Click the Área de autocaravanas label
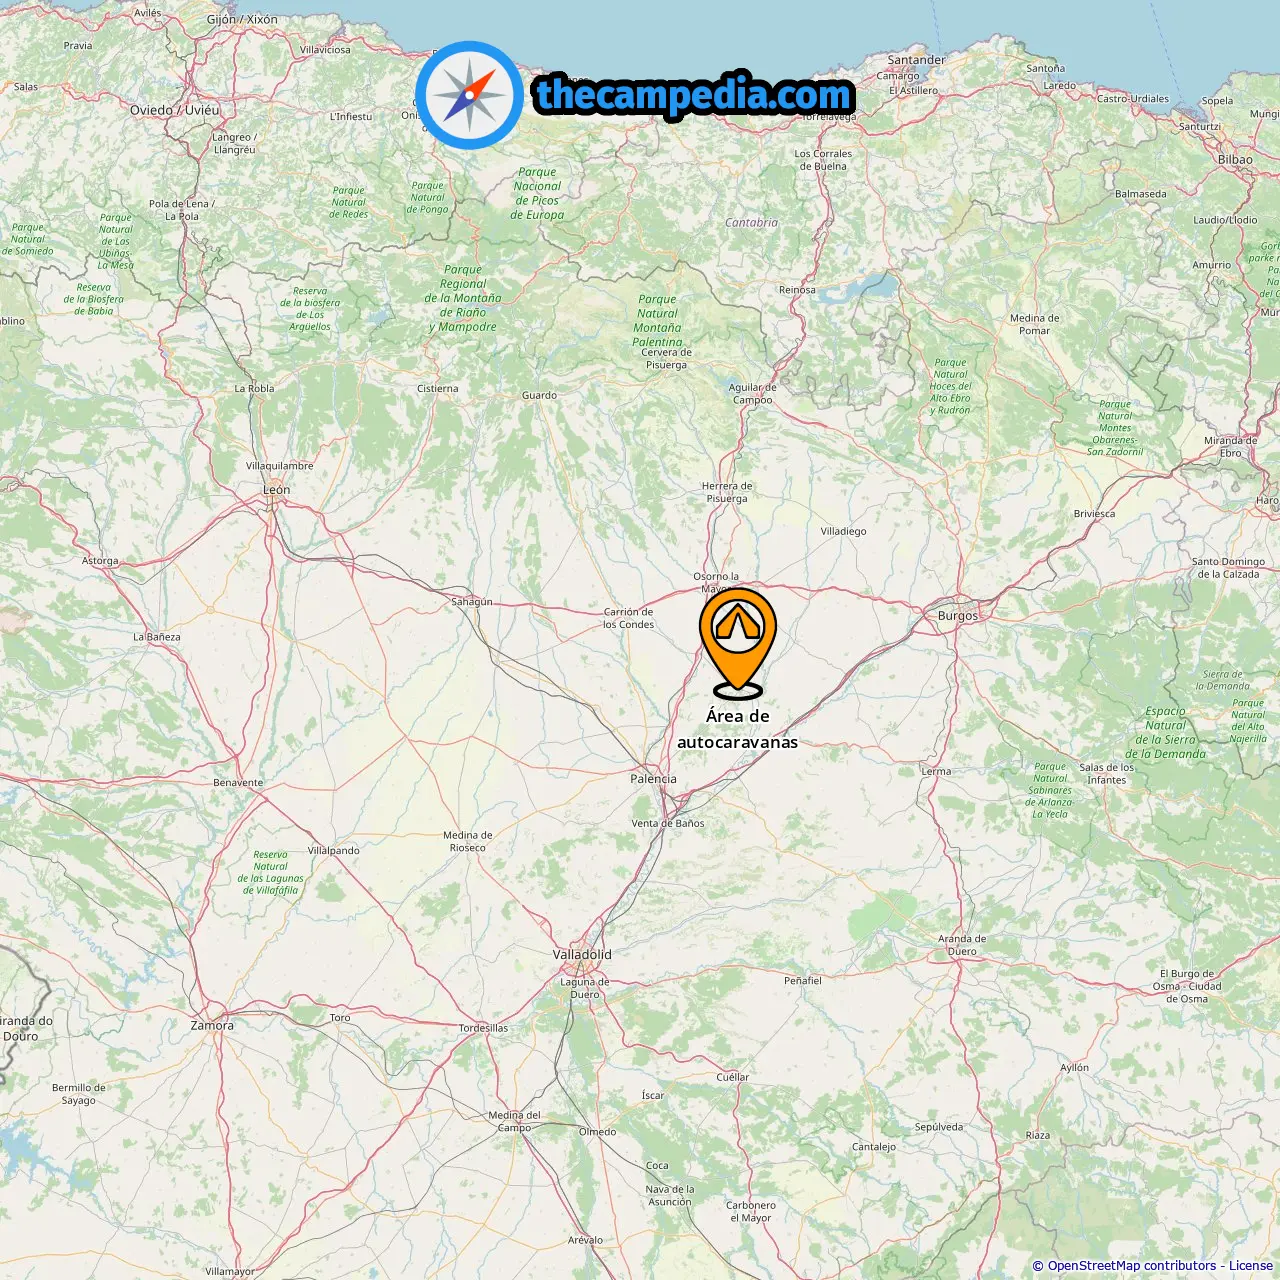The image size is (1280, 1280). (738, 729)
